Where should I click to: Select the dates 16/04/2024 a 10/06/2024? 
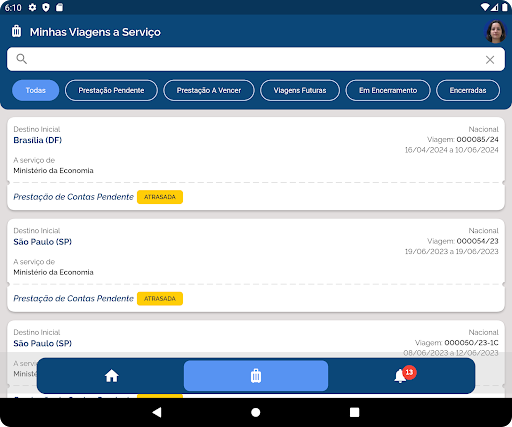(x=451, y=150)
